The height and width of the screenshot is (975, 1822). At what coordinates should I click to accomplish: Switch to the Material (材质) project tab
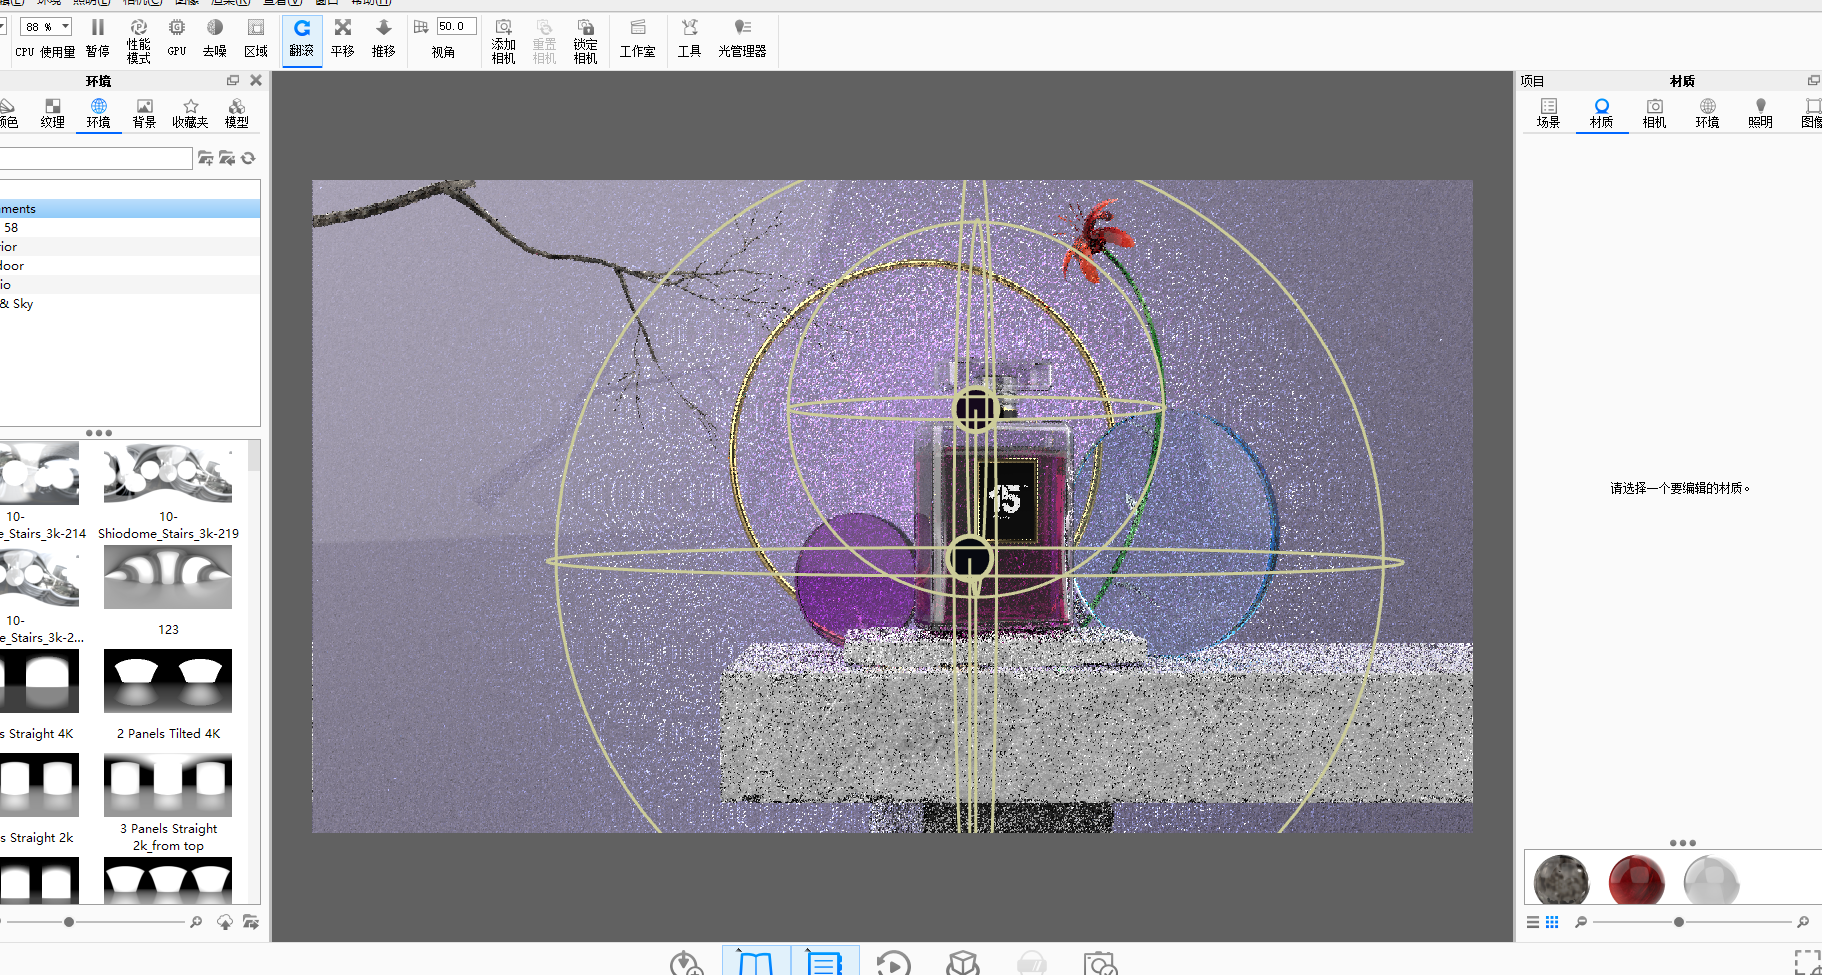point(1602,114)
